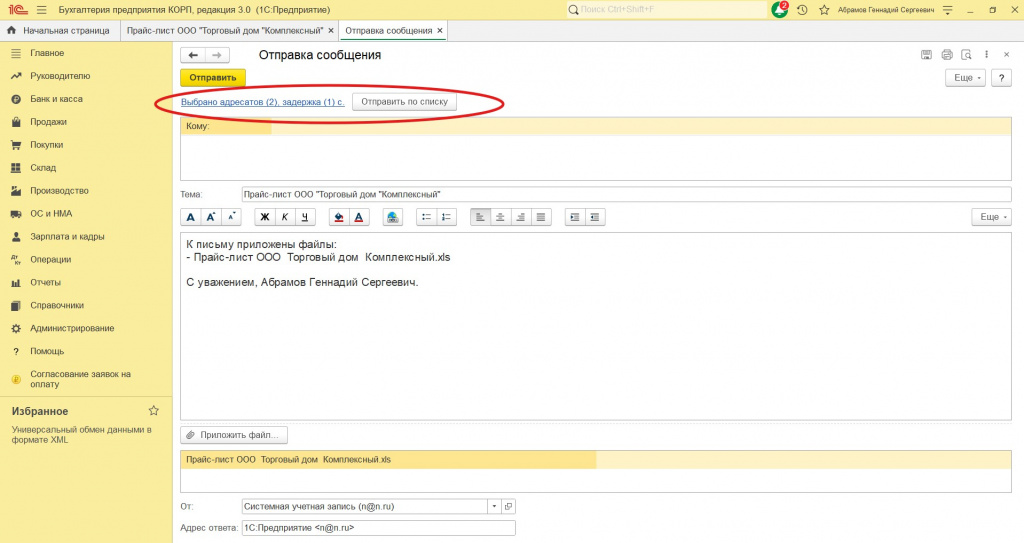Open print preview icon

pos(967,55)
